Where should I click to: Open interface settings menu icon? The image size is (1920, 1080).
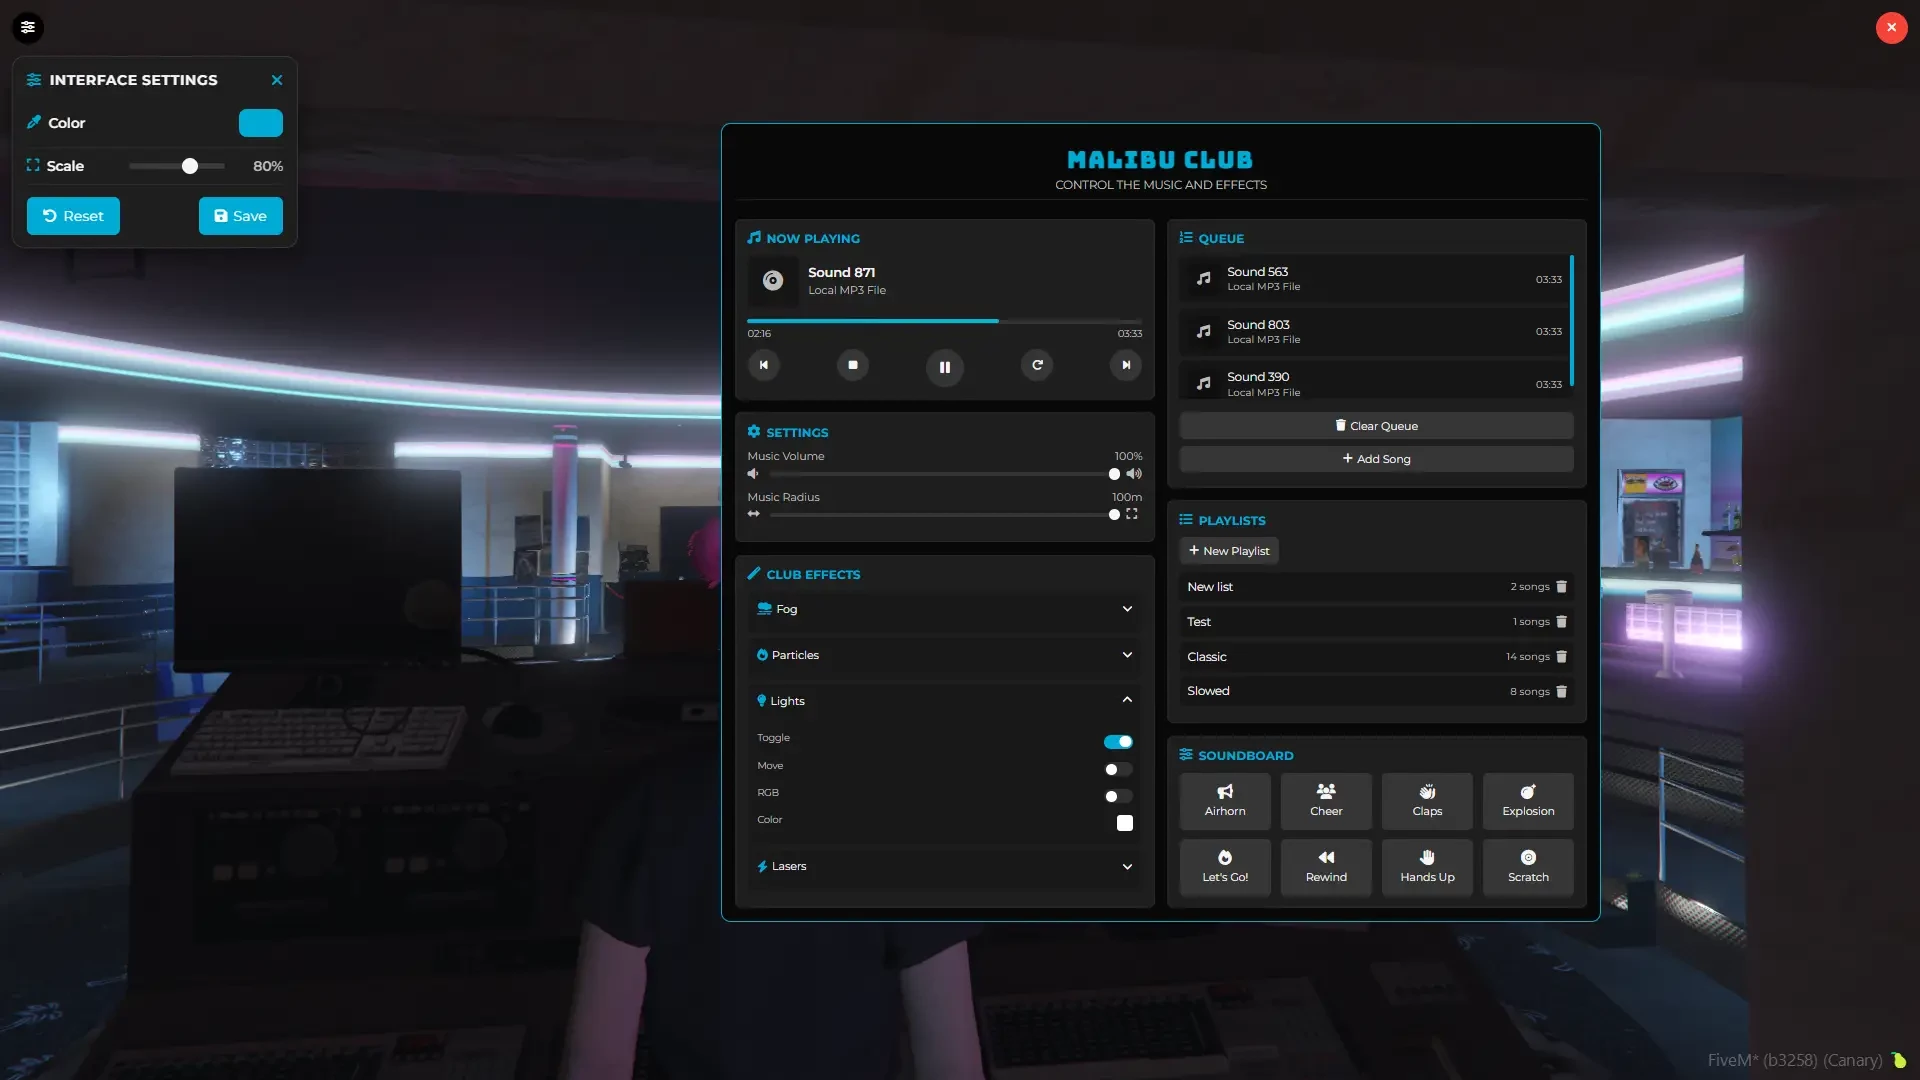pos(28,27)
